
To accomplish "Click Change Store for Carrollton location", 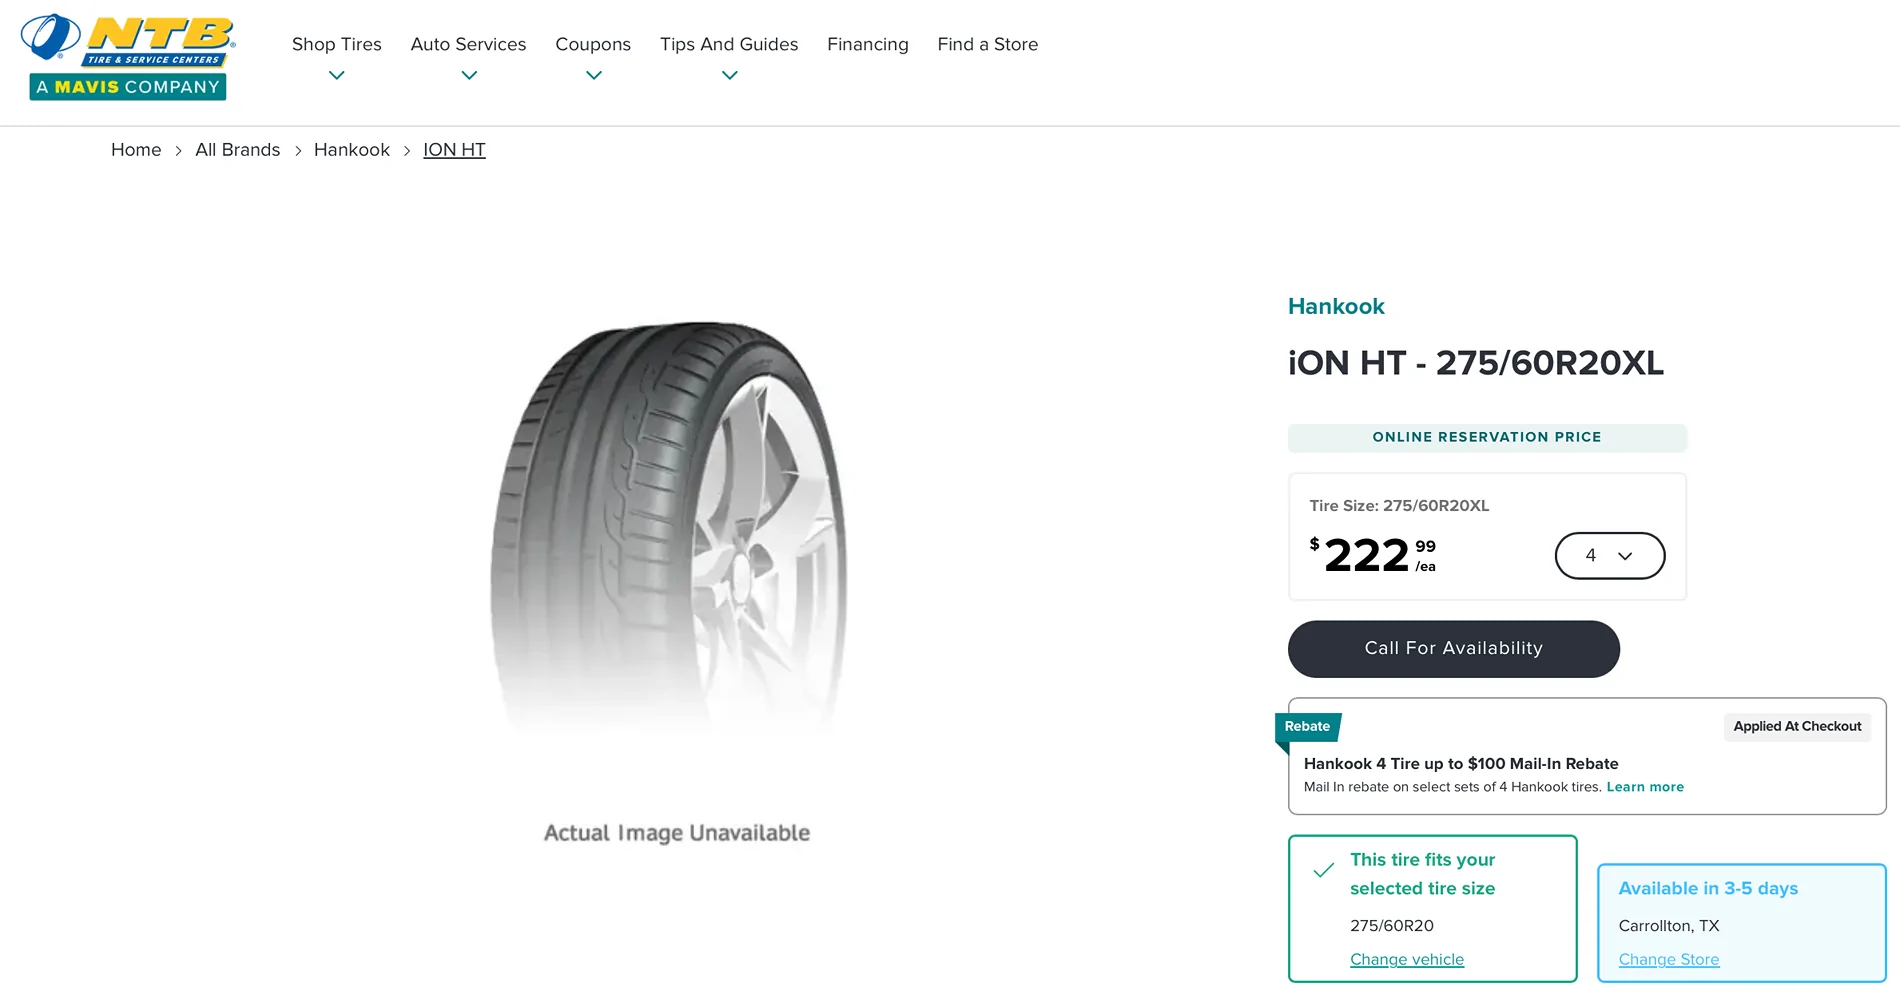I will point(1668,958).
